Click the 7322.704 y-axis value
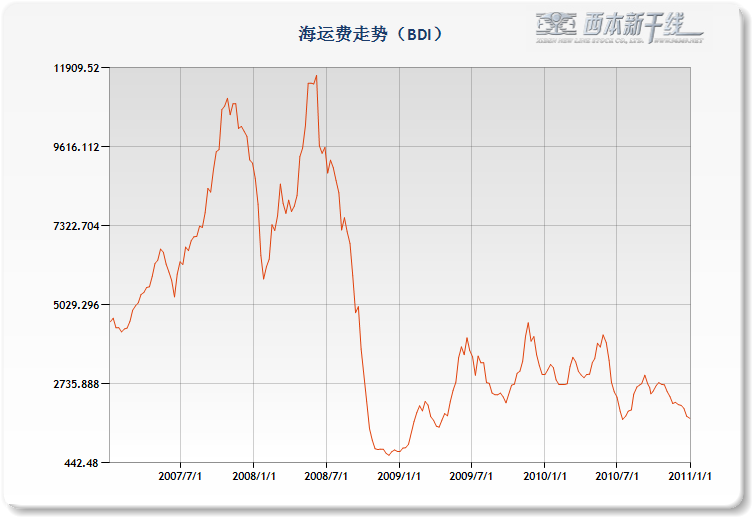Screen dimensions: 752x517 pos(78,226)
